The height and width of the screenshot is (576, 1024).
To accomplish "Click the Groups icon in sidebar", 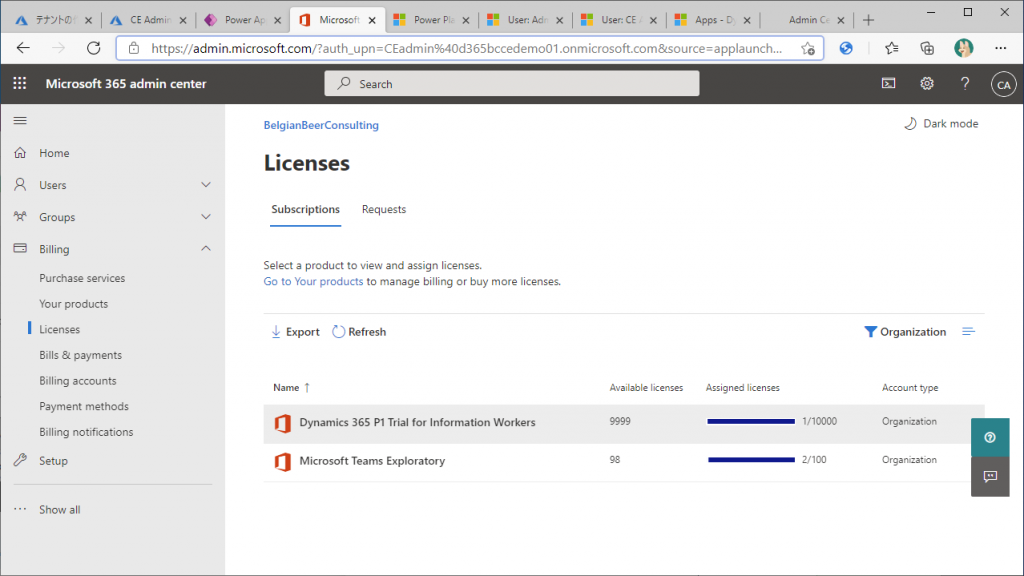I will pyautogui.click(x=20, y=217).
